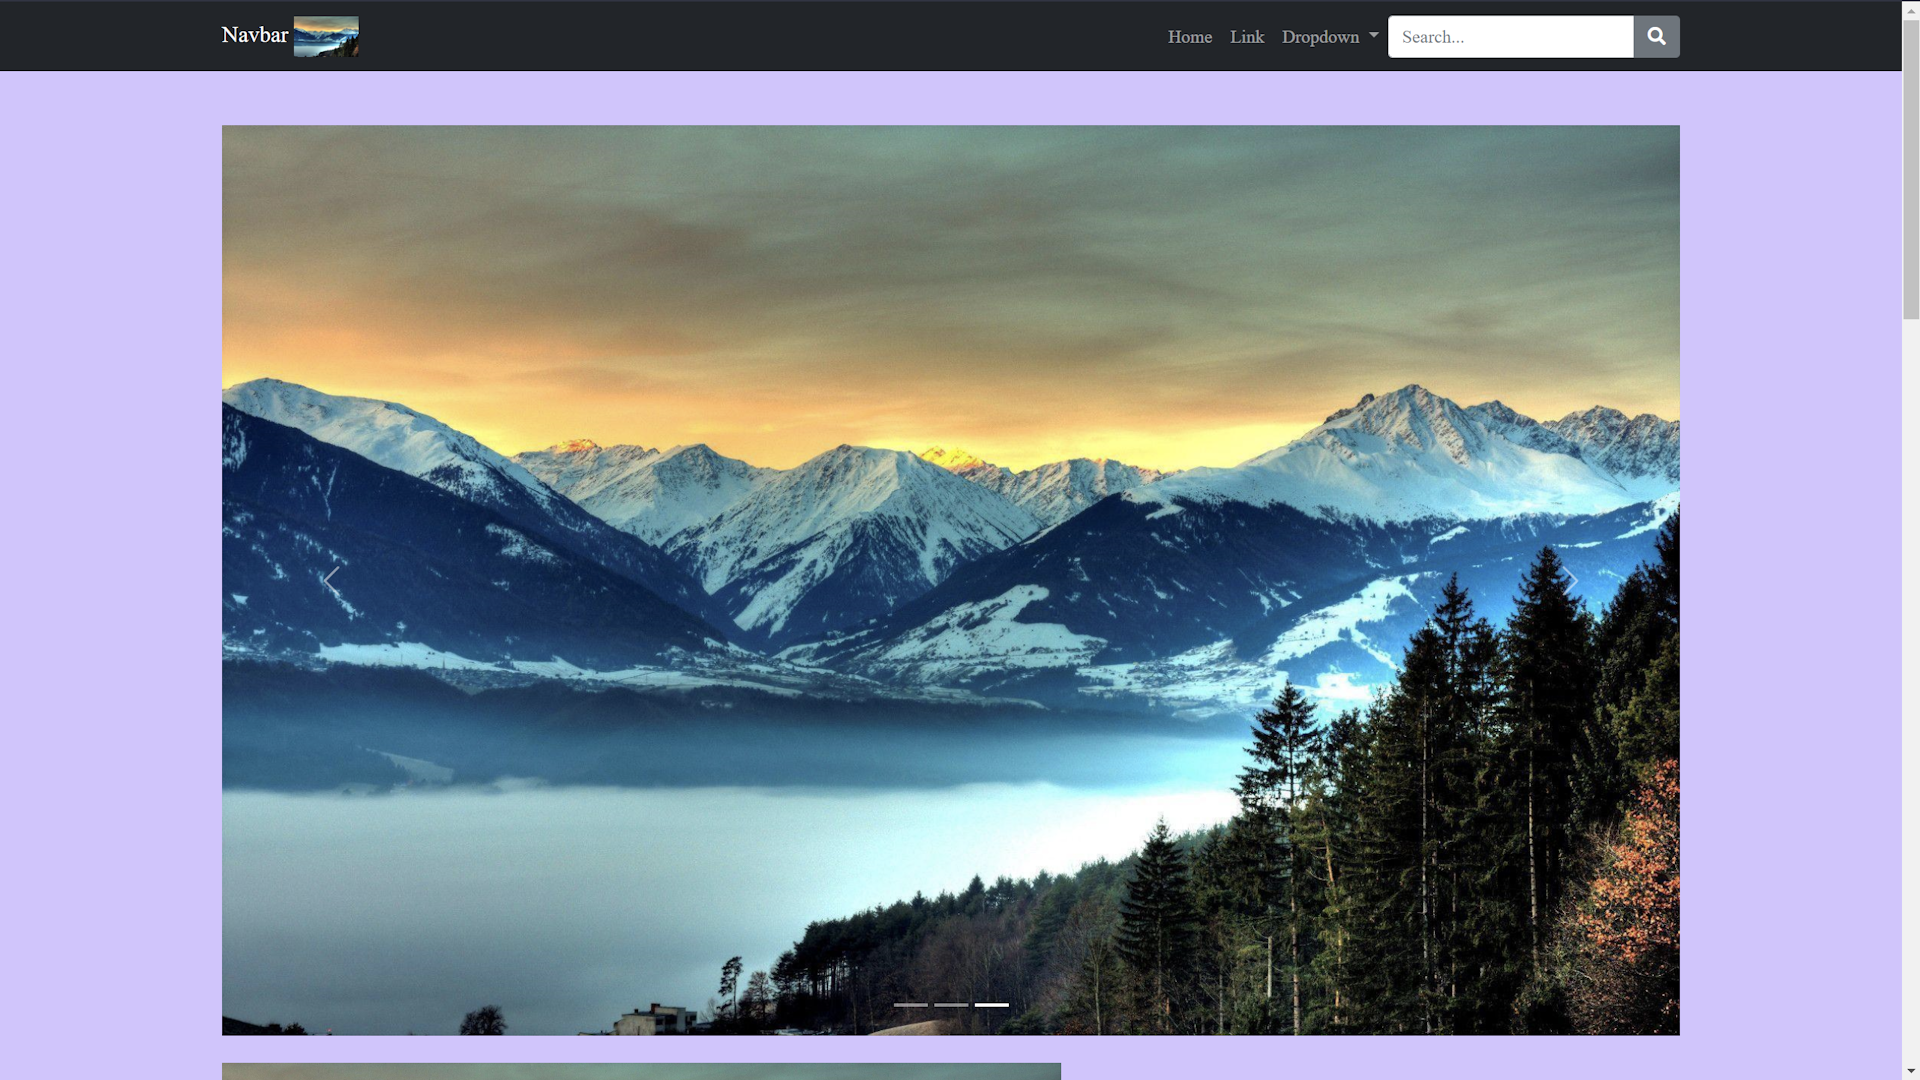Select the second carousel indicator bar

[951, 1004]
